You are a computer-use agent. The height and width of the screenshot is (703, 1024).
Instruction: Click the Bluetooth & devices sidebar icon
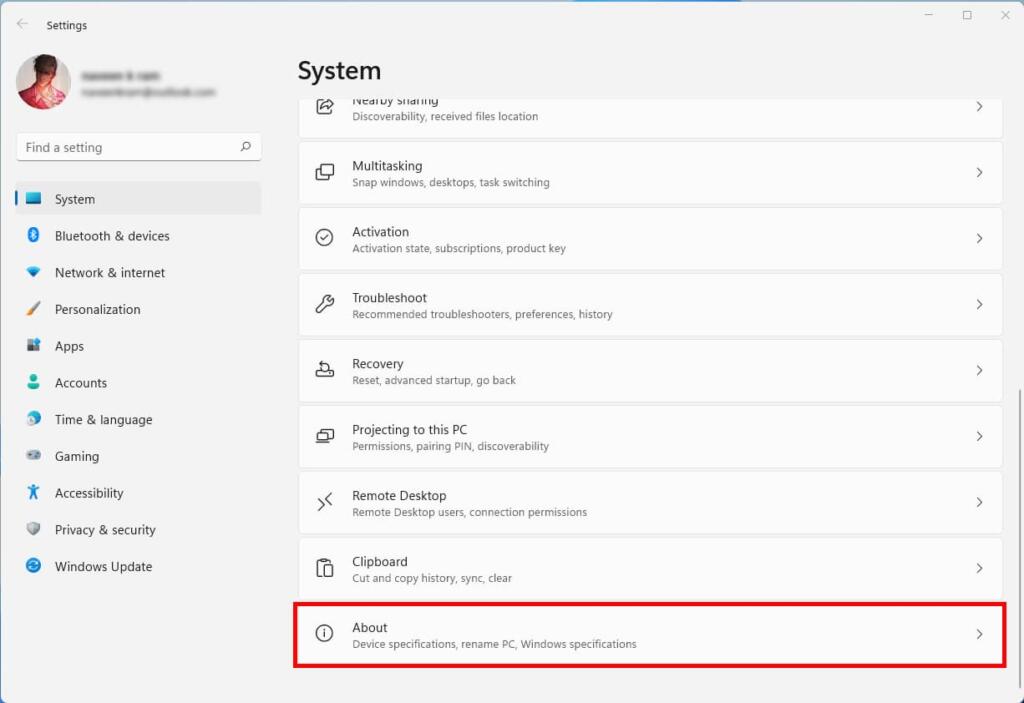(33, 235)
